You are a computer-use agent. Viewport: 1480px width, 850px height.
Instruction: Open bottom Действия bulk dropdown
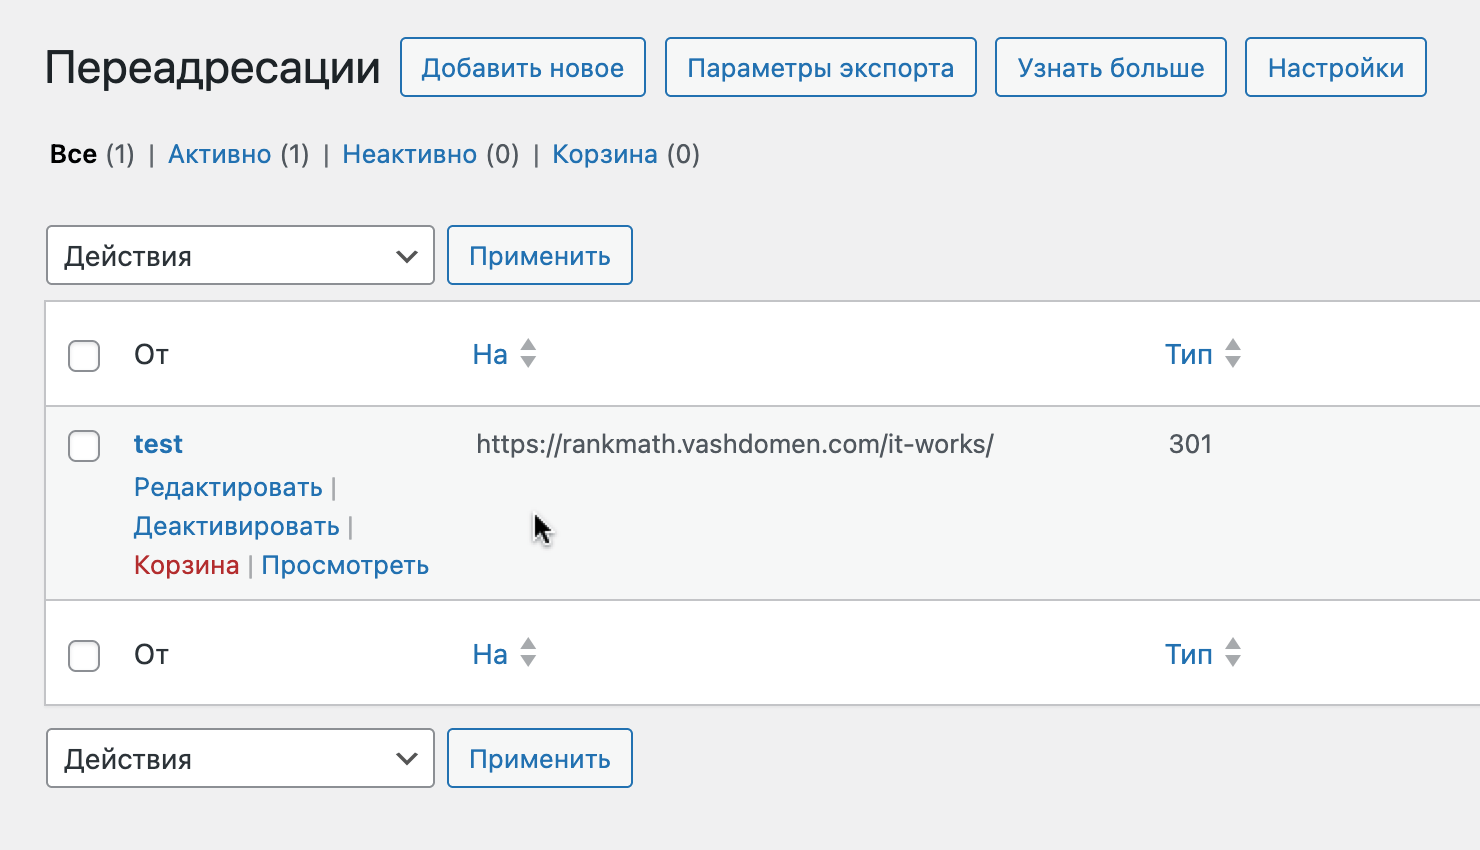[240, 758]
